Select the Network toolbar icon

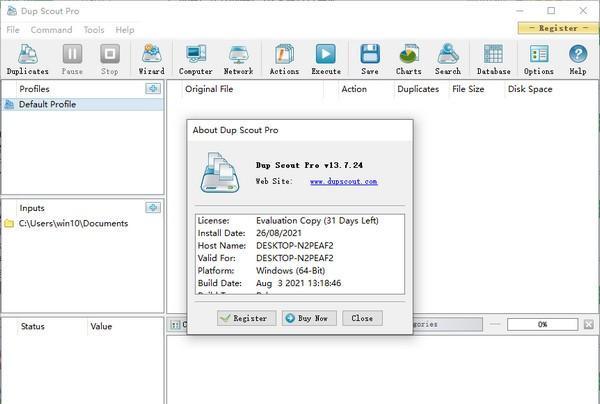tap(238, 59)
